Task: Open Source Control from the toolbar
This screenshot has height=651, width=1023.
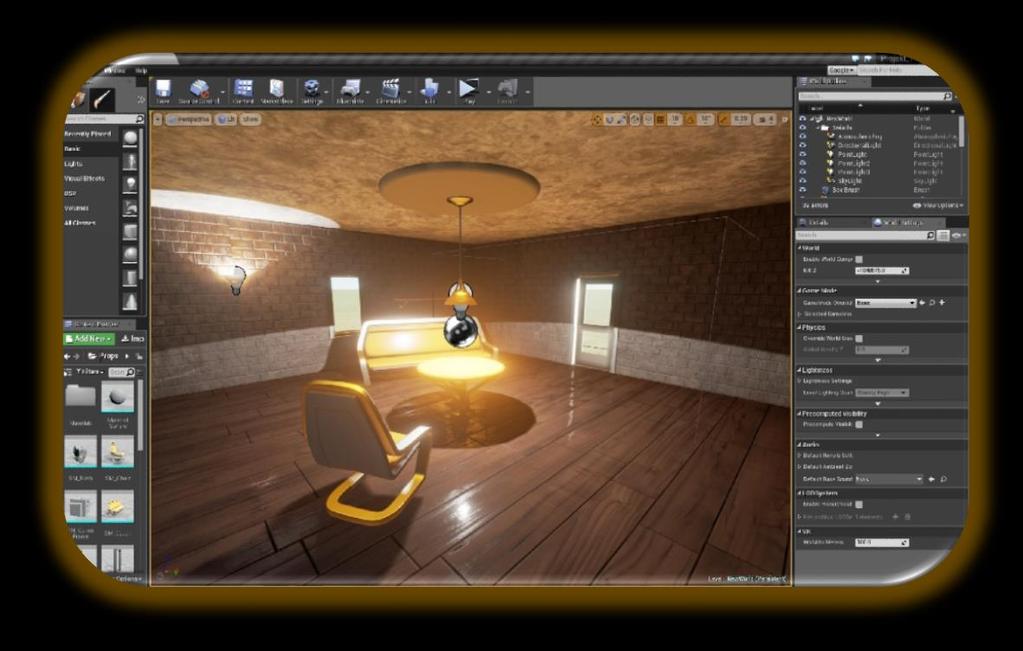Action: pos(198,89)
